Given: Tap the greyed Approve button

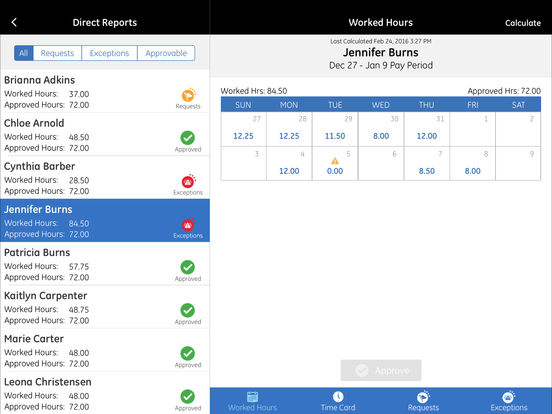Looking at the screenshot, I should (x=381, y=370).
